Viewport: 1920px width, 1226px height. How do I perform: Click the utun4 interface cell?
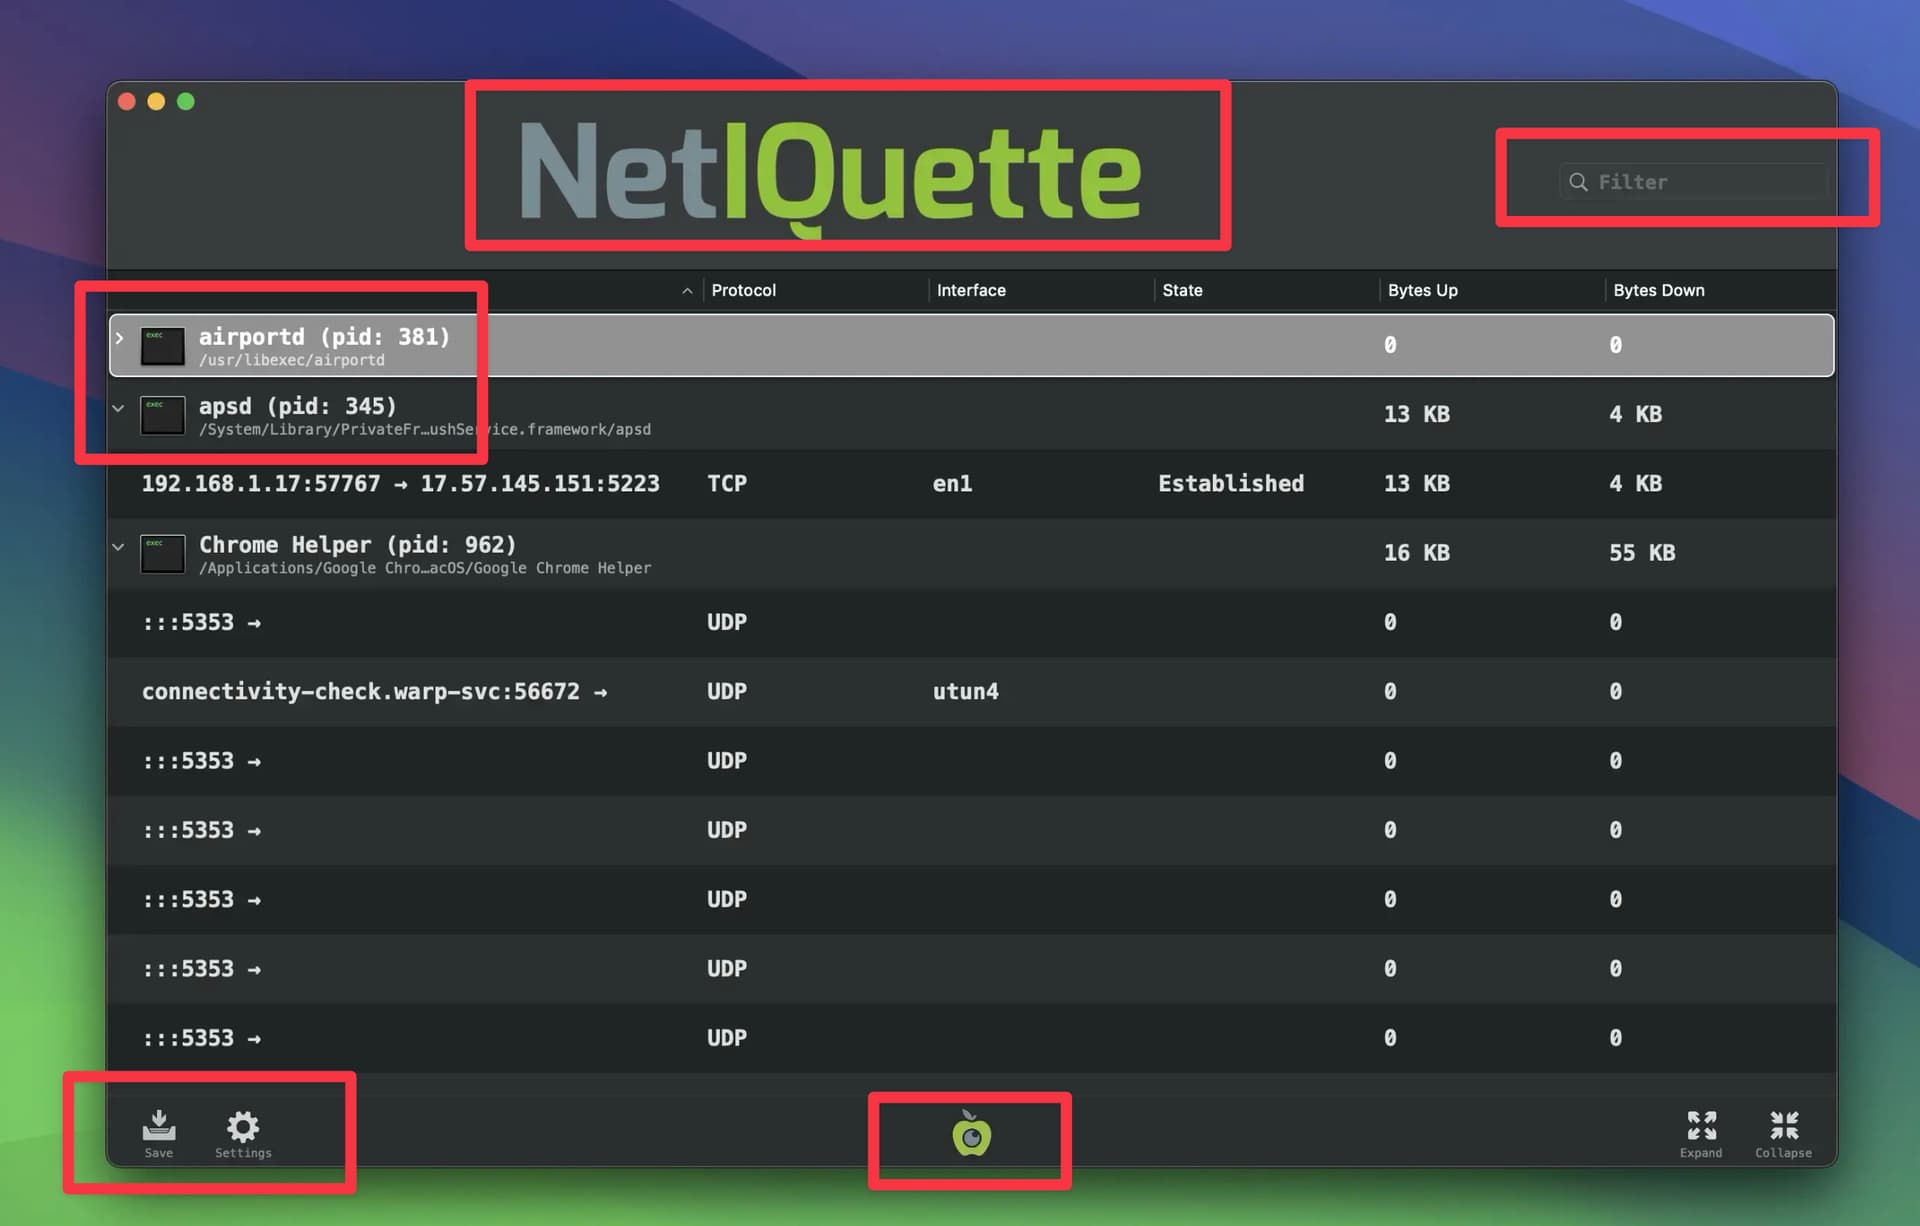point(965,692)
